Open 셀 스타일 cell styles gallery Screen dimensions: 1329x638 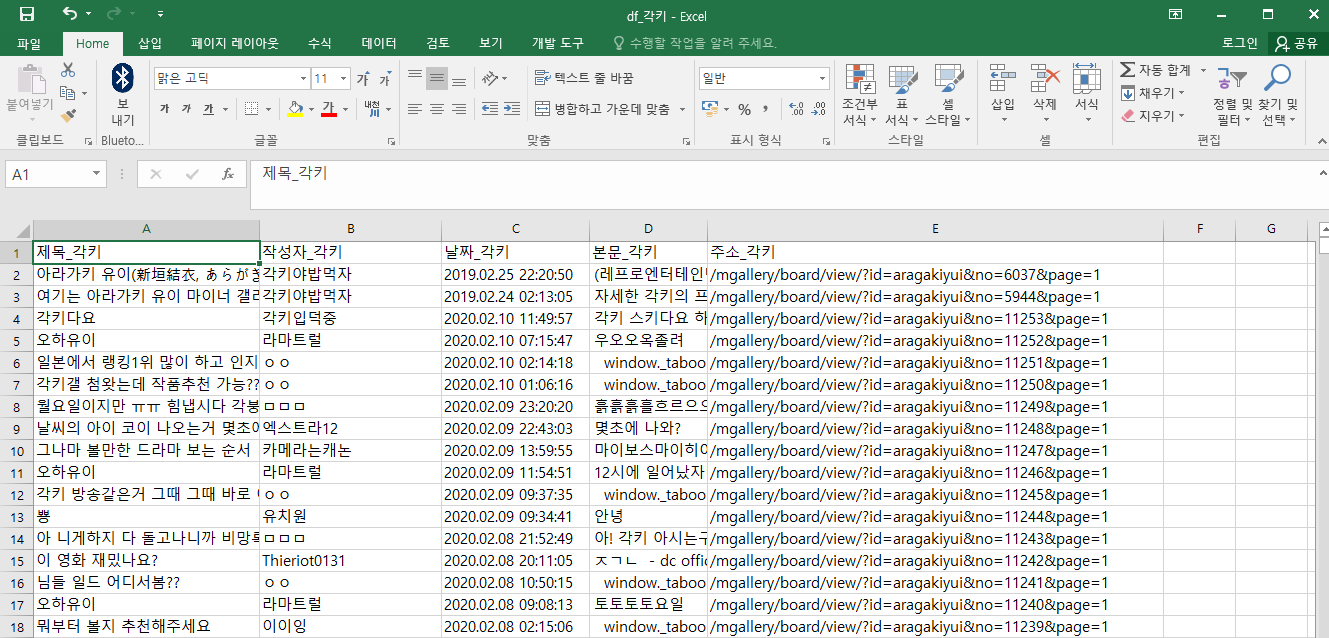click(x=947, y=94)
